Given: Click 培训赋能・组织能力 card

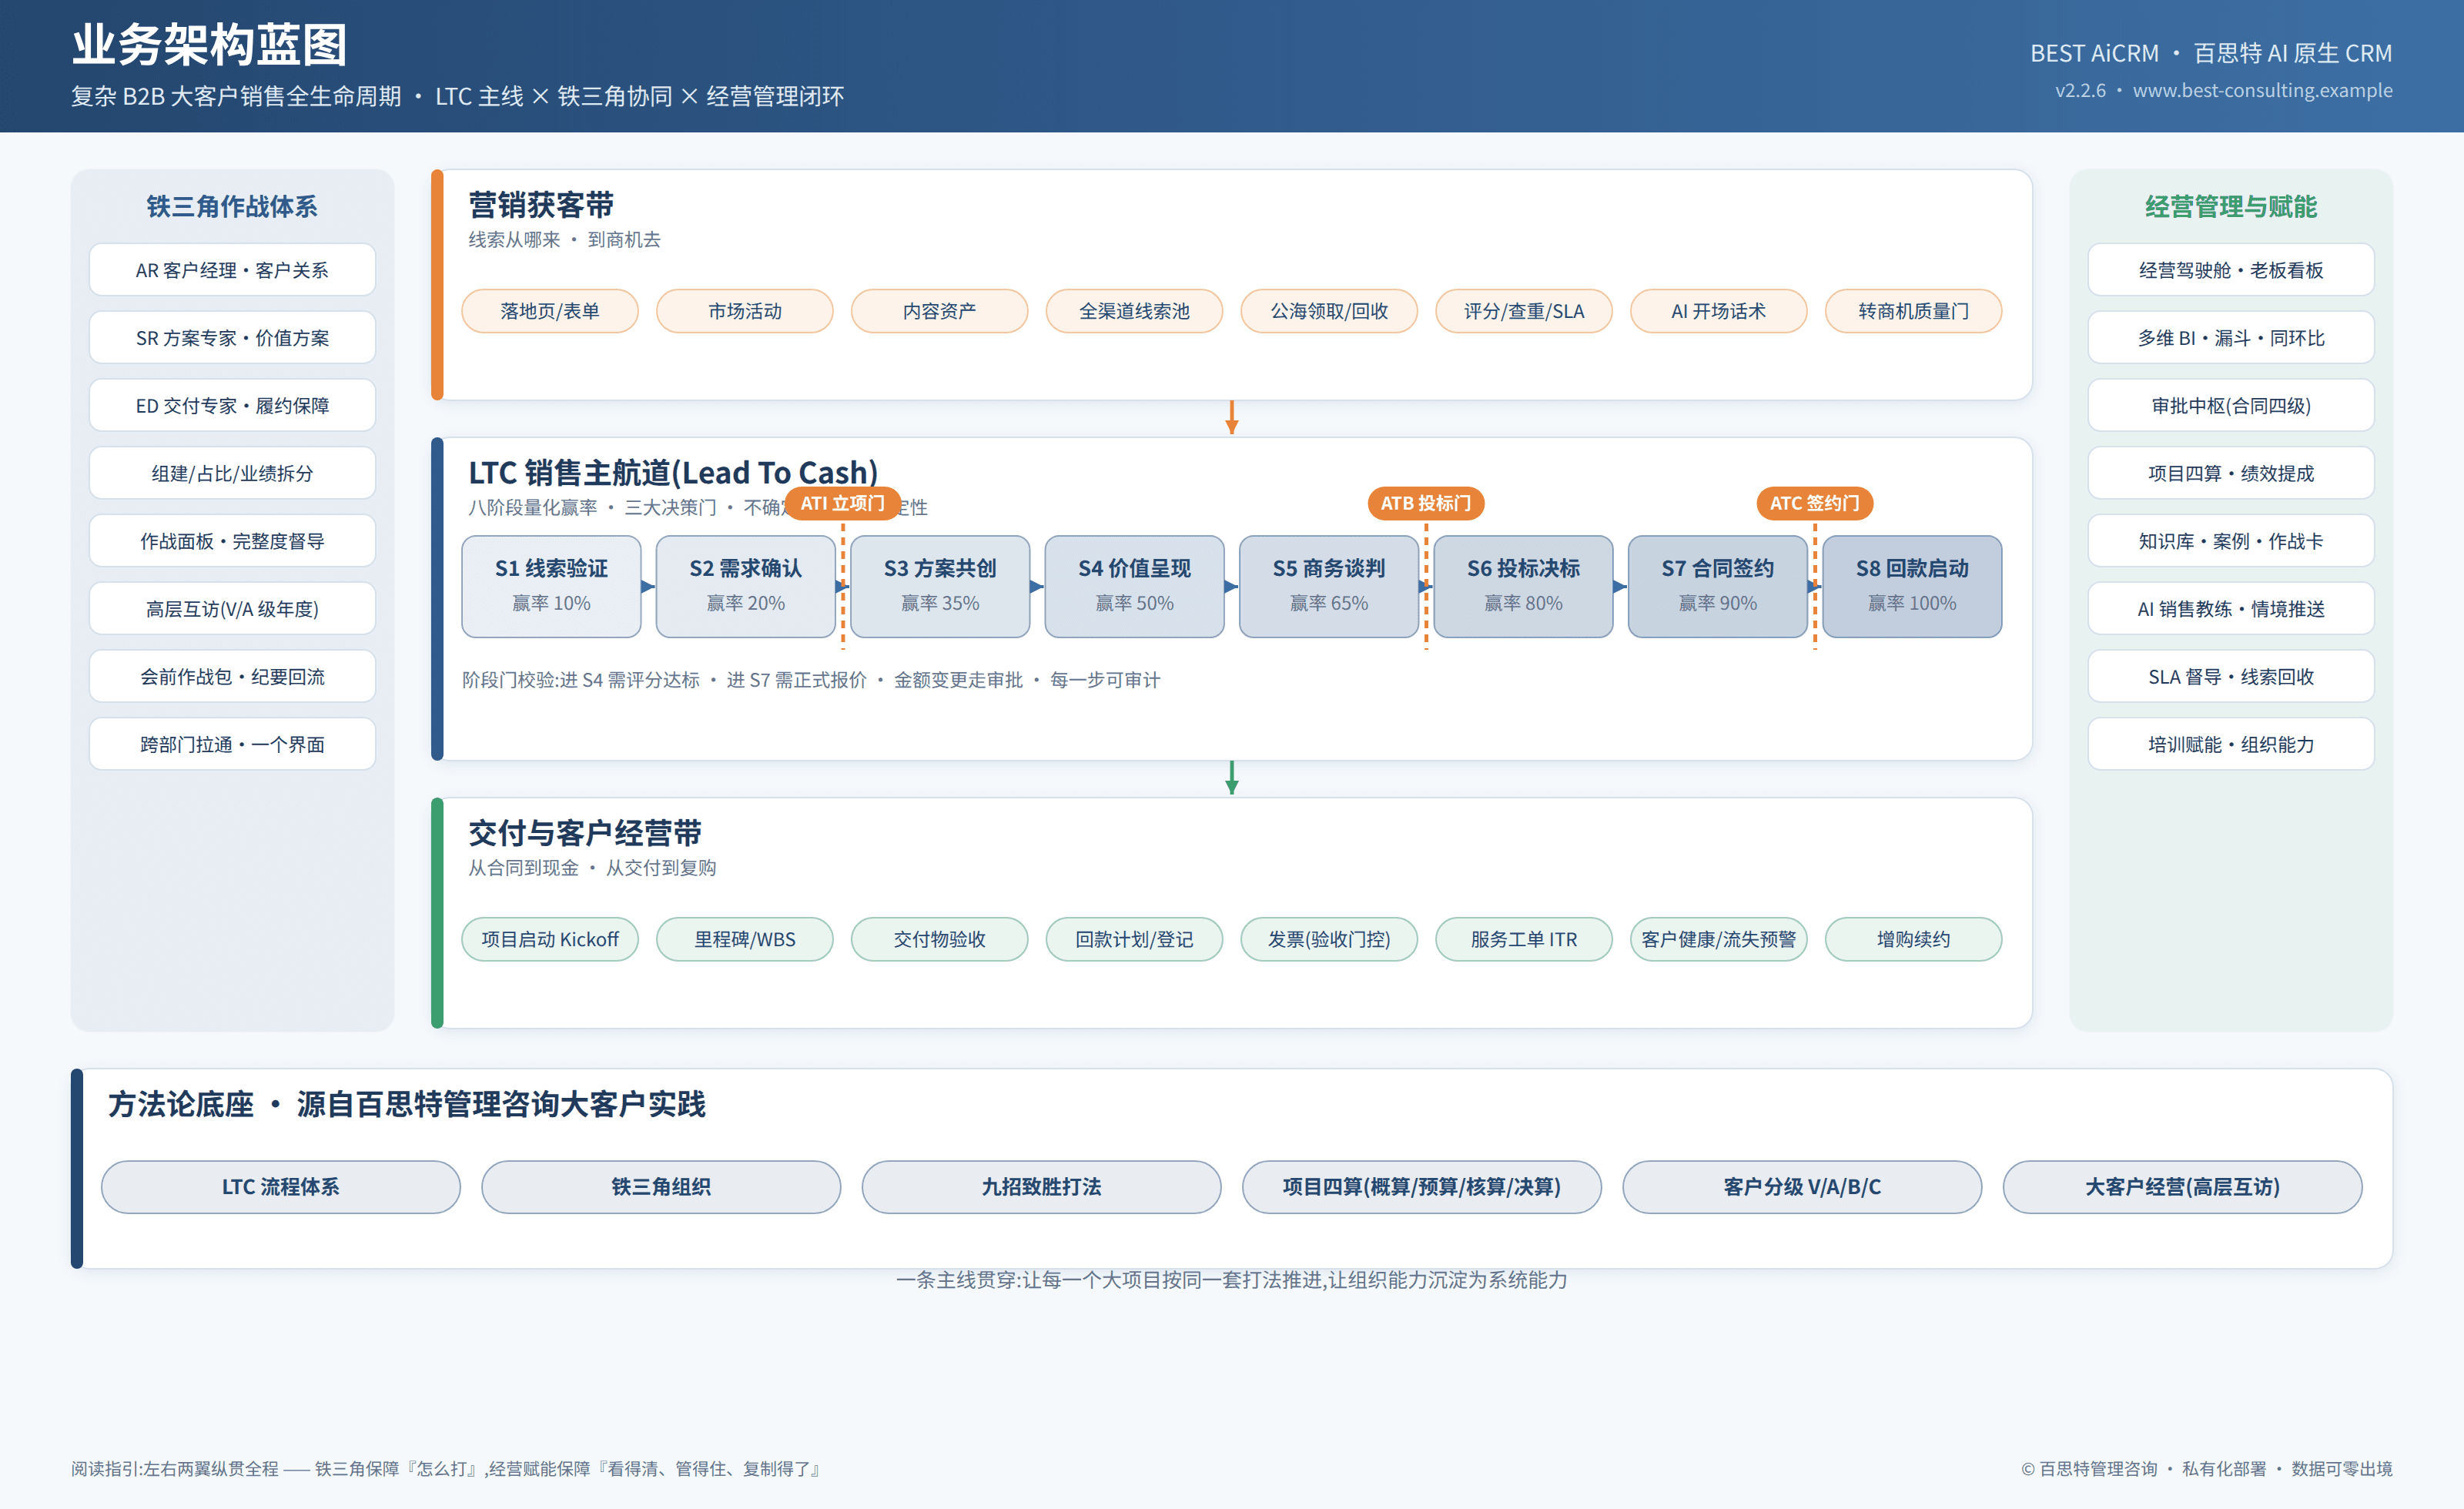Looking at the screenshot, I should coord(2231,744).
